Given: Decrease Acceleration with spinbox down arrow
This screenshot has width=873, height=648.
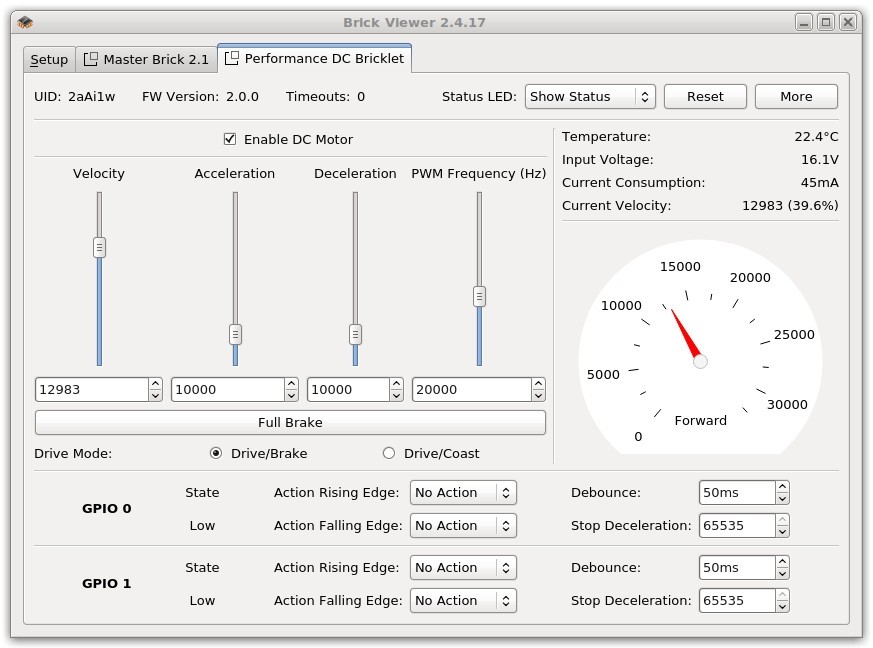Looking at the screenshot, I should pyautogui.click(x=291, y=396).
